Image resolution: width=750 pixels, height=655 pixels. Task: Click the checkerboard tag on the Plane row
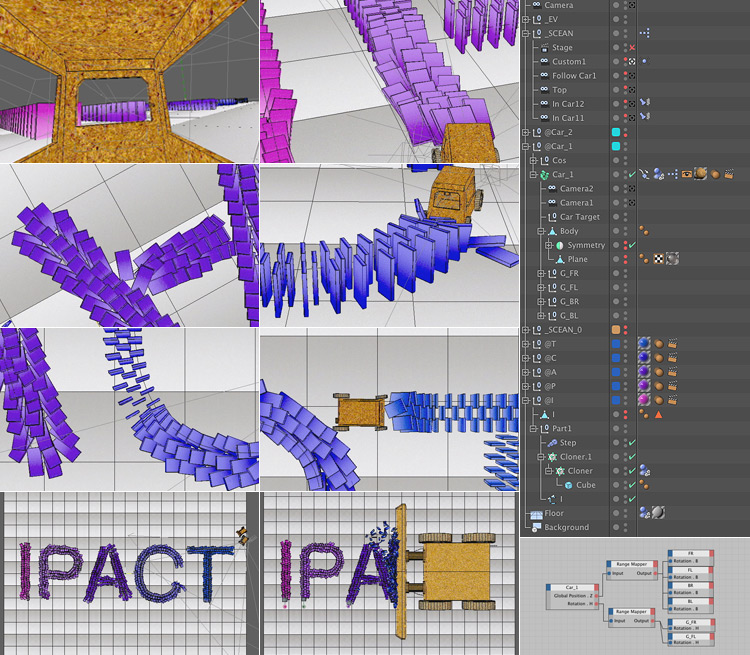click(x=659, y=259)
